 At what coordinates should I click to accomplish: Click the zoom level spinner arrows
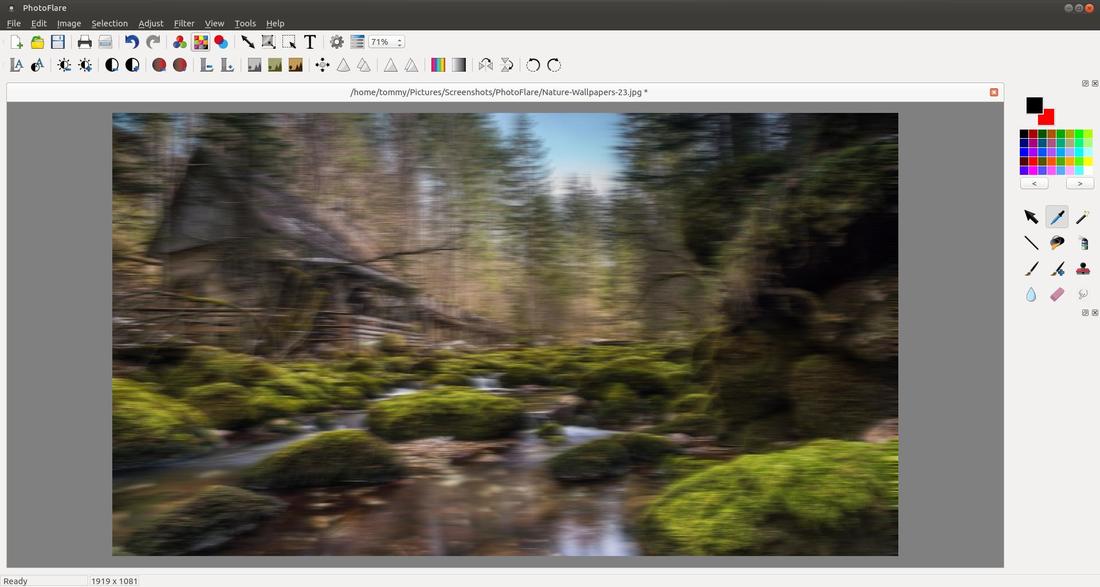(400, 42)
